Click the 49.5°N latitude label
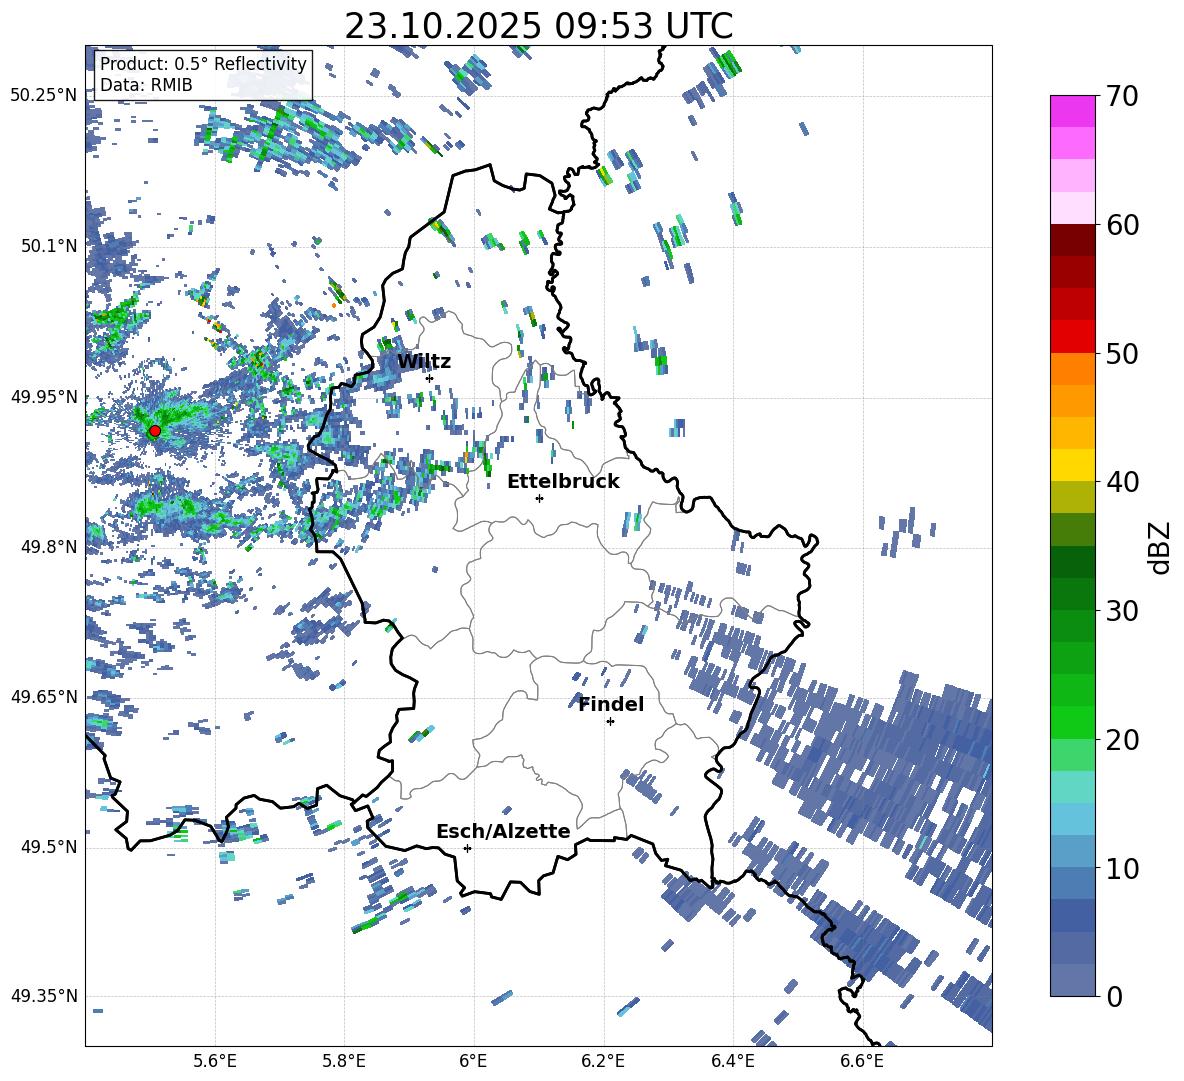This screenshot has width=1184, height=1081. tap(48, 847)
